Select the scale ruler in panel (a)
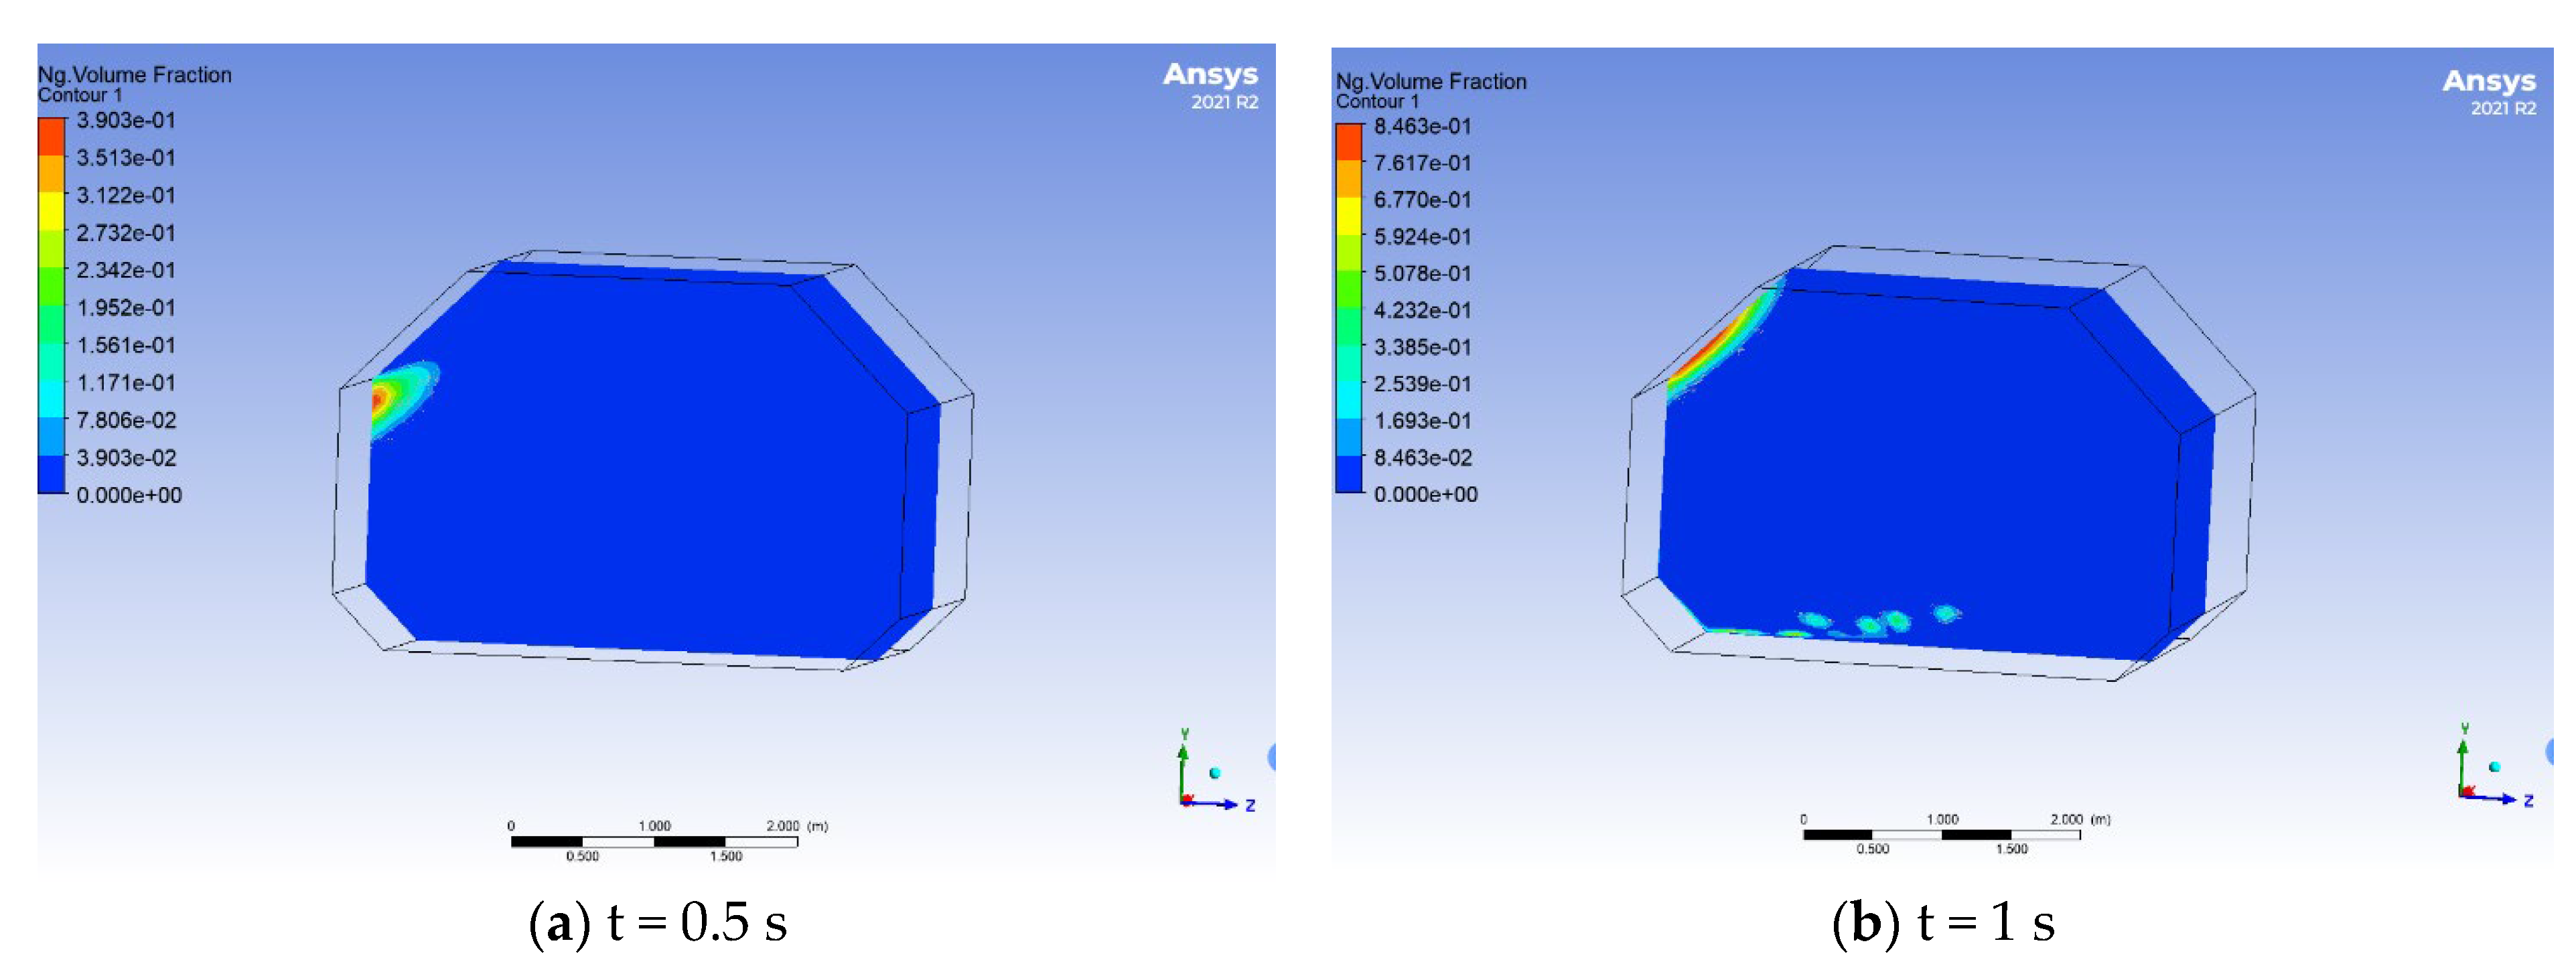This screenshot has width=2576, height=972. 668,841
